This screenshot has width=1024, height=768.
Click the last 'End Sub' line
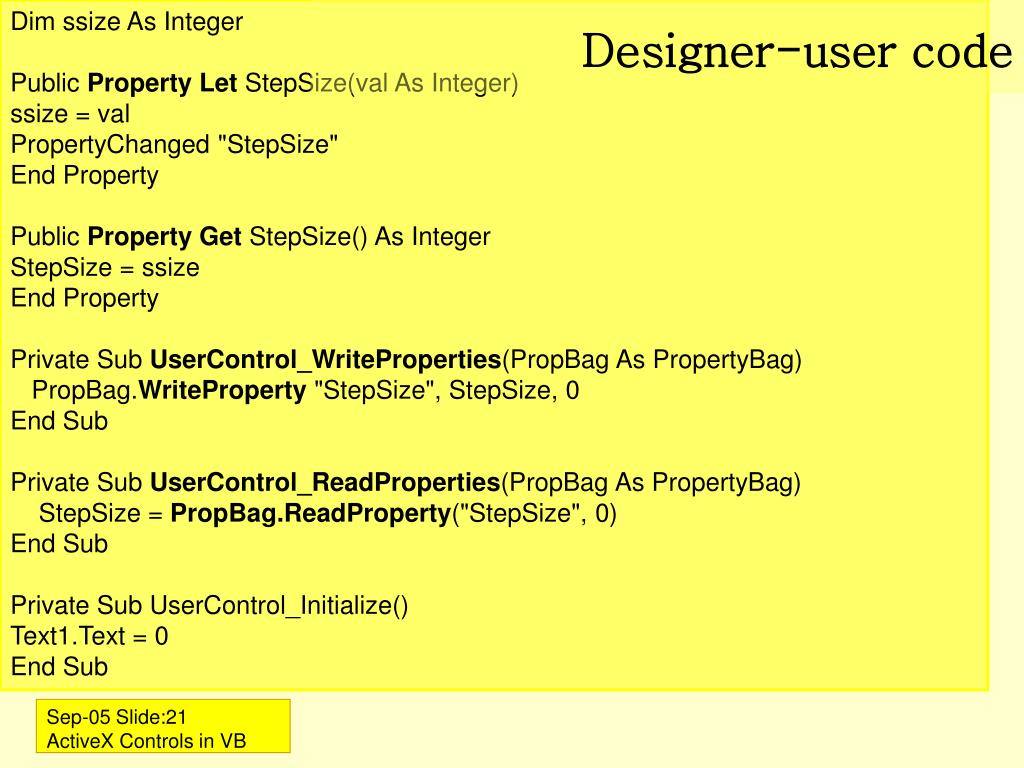click(59, 667)
